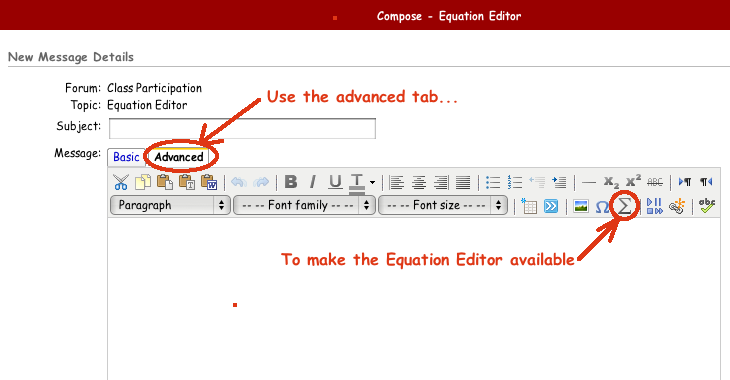Image resolution: width=730 pixels, height=380 pixels.
Task: Click the 'New Message Details' heading
Action: click(71, 57)
